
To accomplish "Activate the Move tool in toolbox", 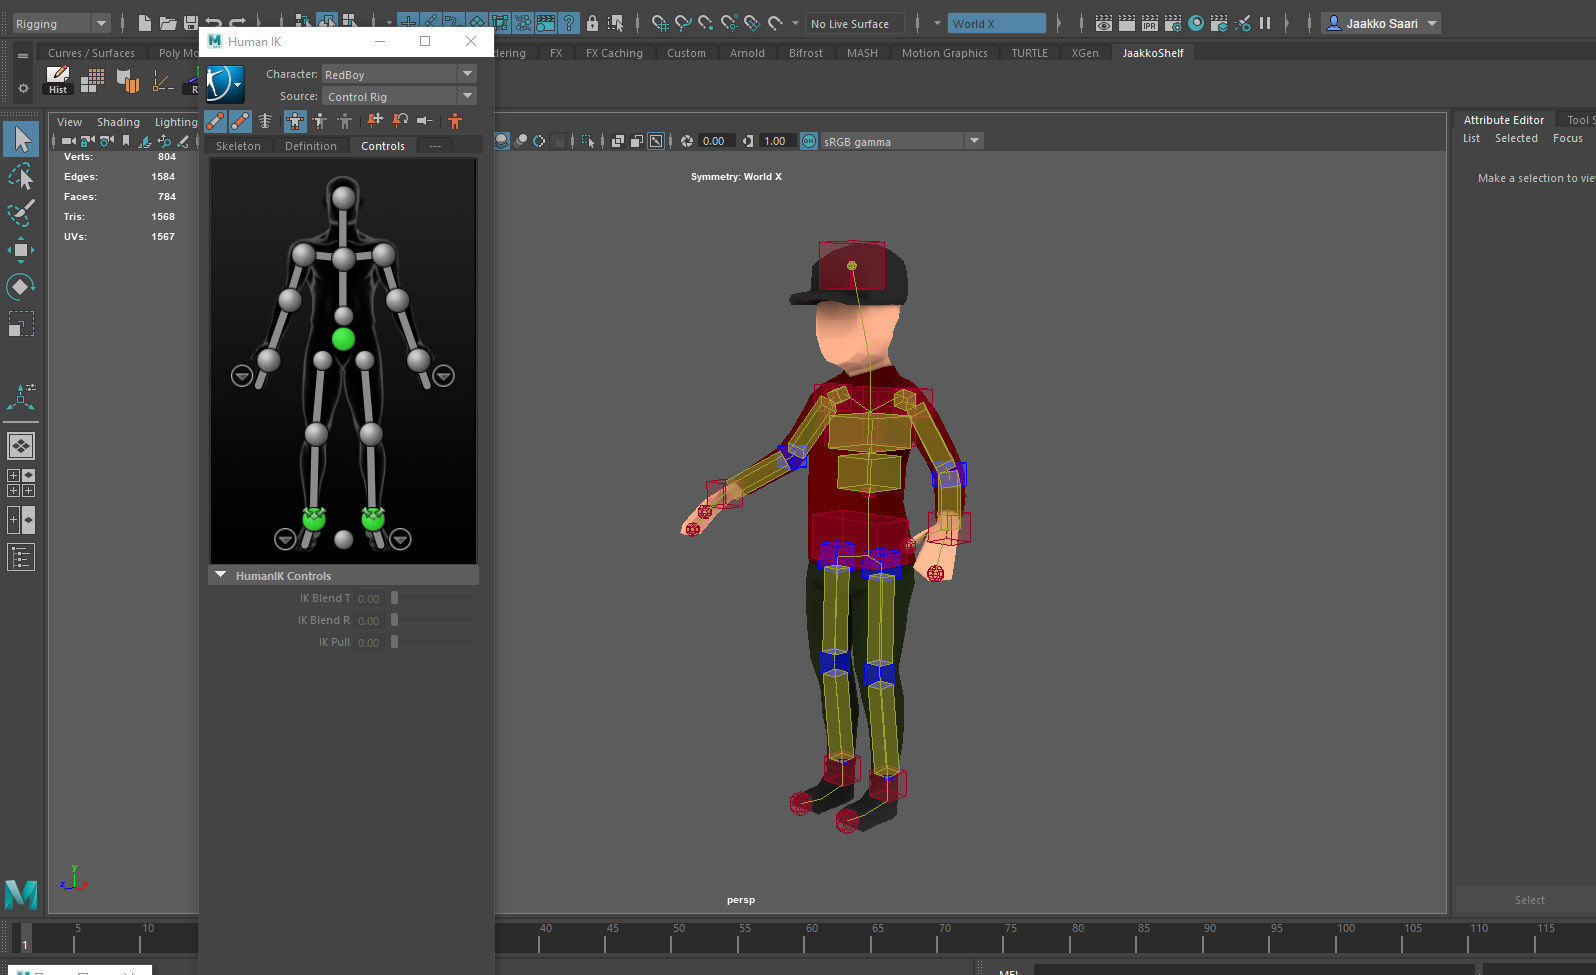I will (21, 250).
